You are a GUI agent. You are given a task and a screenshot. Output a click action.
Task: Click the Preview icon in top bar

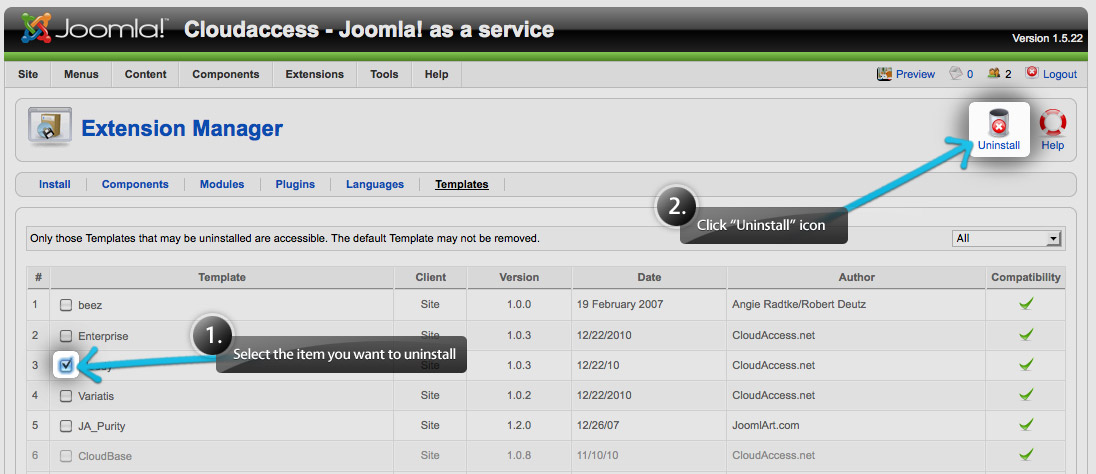point(884,73)
